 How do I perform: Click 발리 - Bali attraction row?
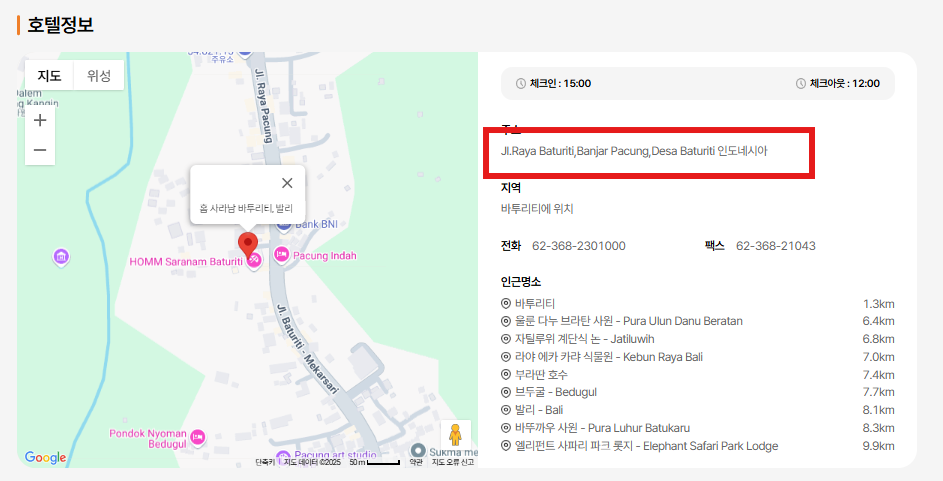pos(698,410)
